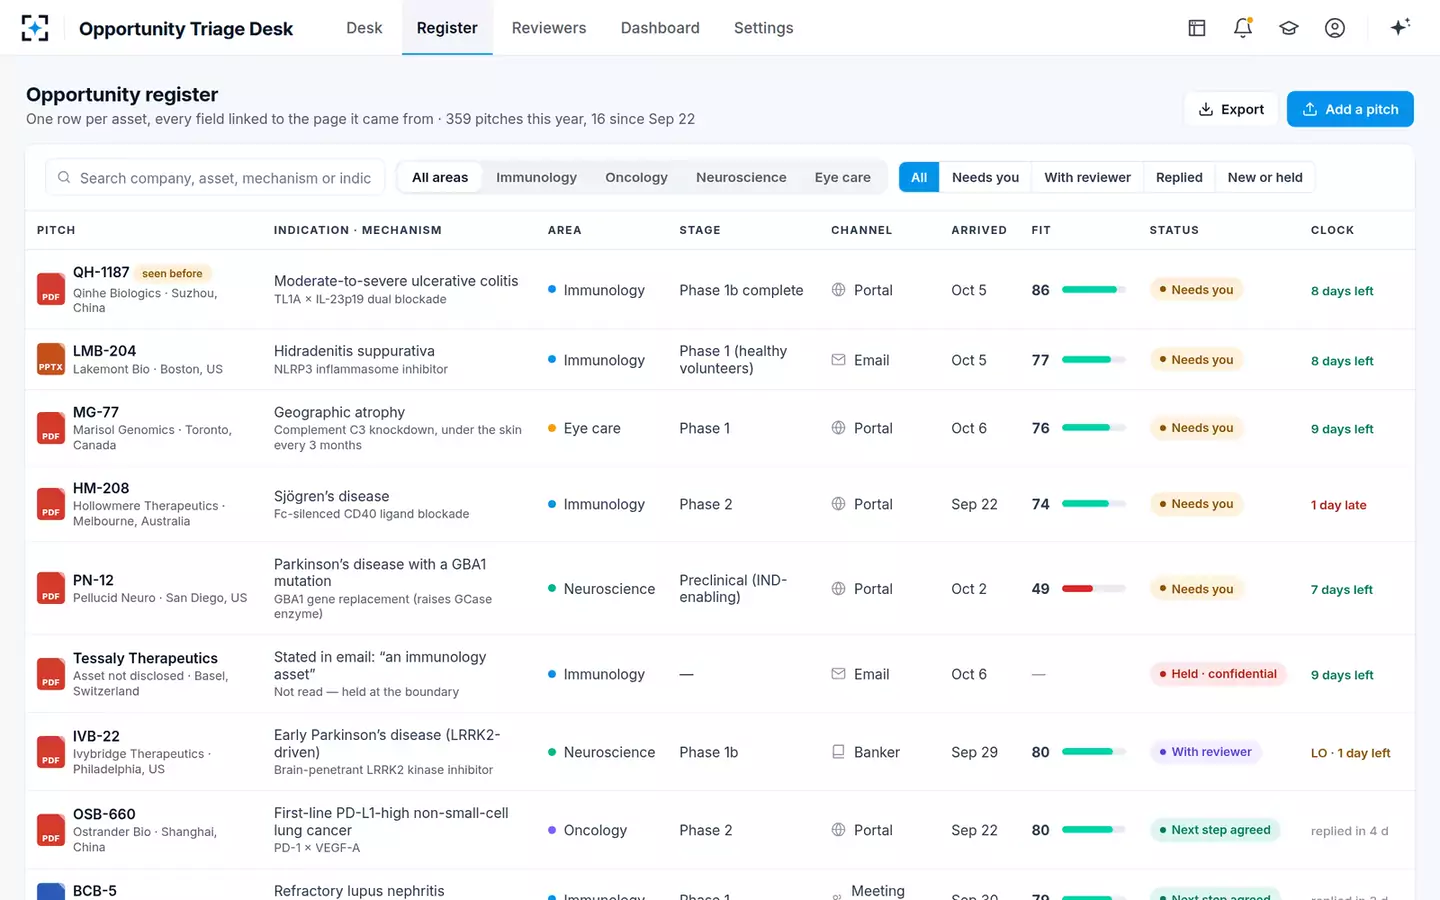Click the '1 day late' clock text
Viewport: 1440px width, 900px height.
(x=1338, y=505)
